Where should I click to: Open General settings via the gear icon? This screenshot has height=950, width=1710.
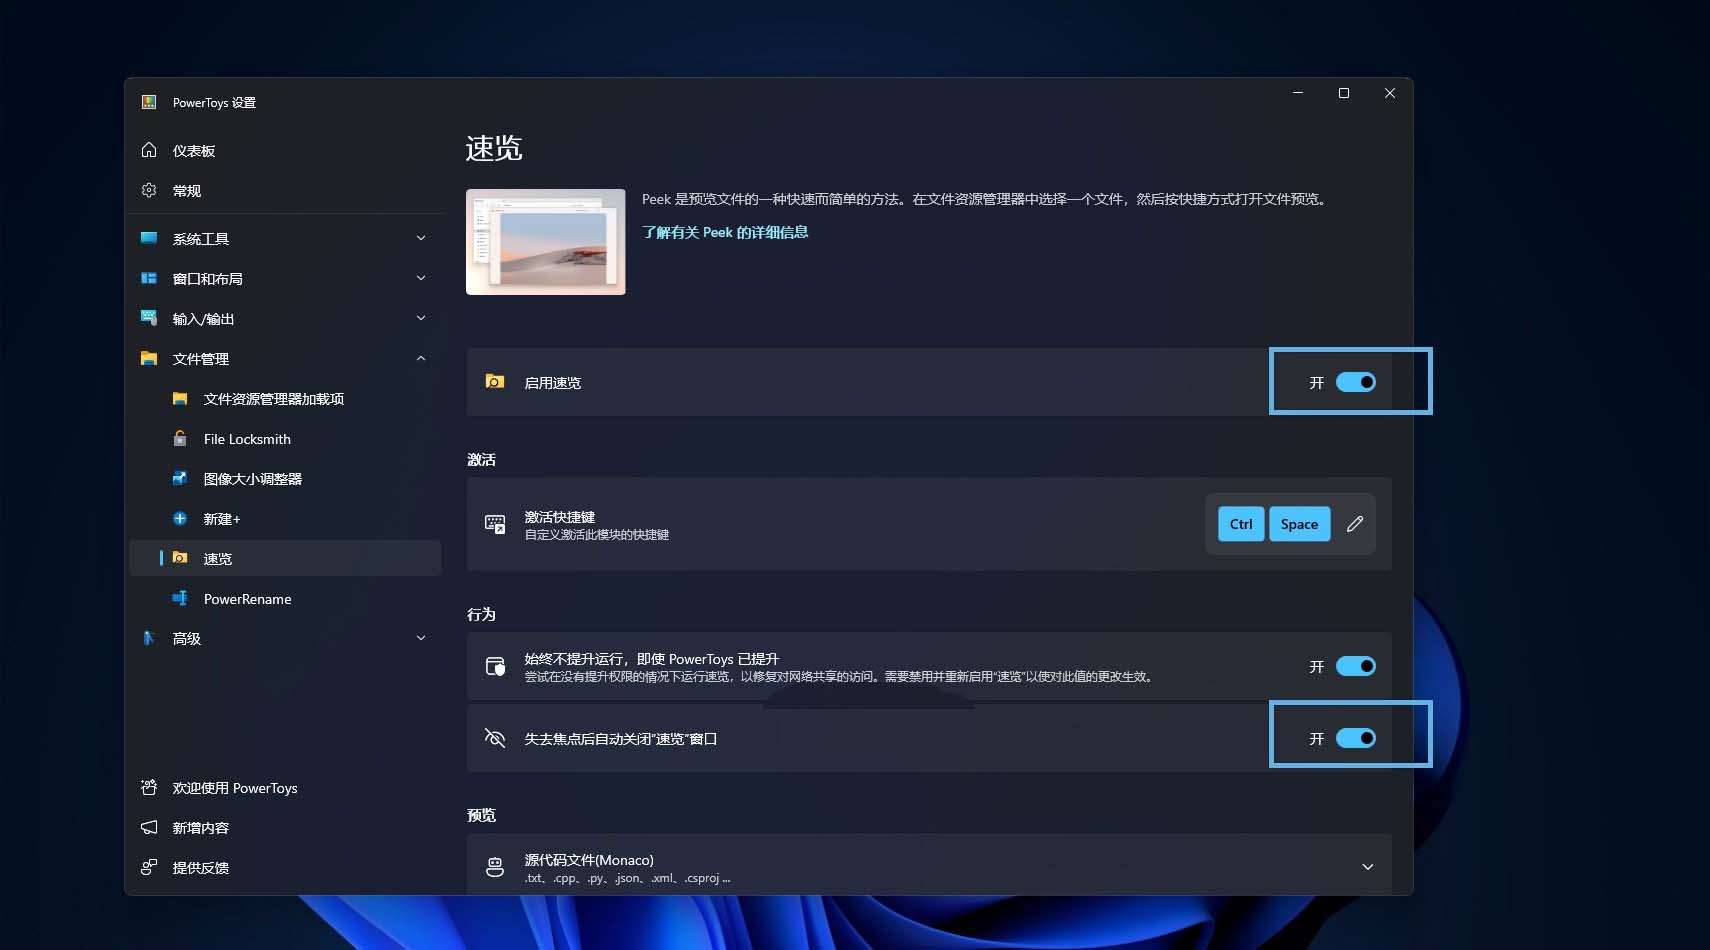click(x=148, y=190)
